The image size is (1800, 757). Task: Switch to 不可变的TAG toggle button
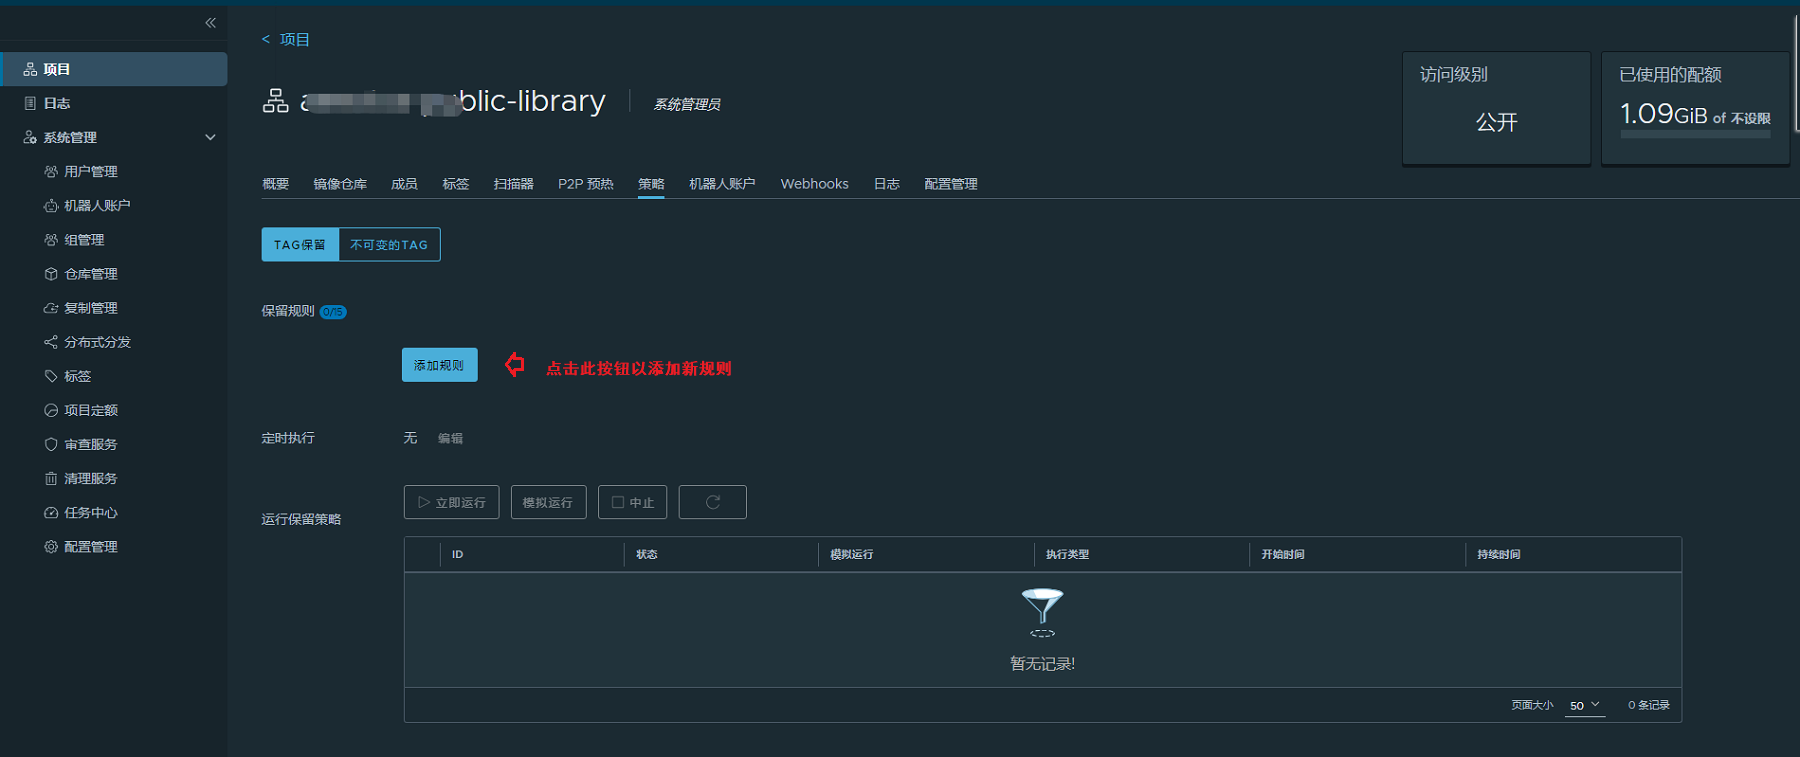point(389,245)
